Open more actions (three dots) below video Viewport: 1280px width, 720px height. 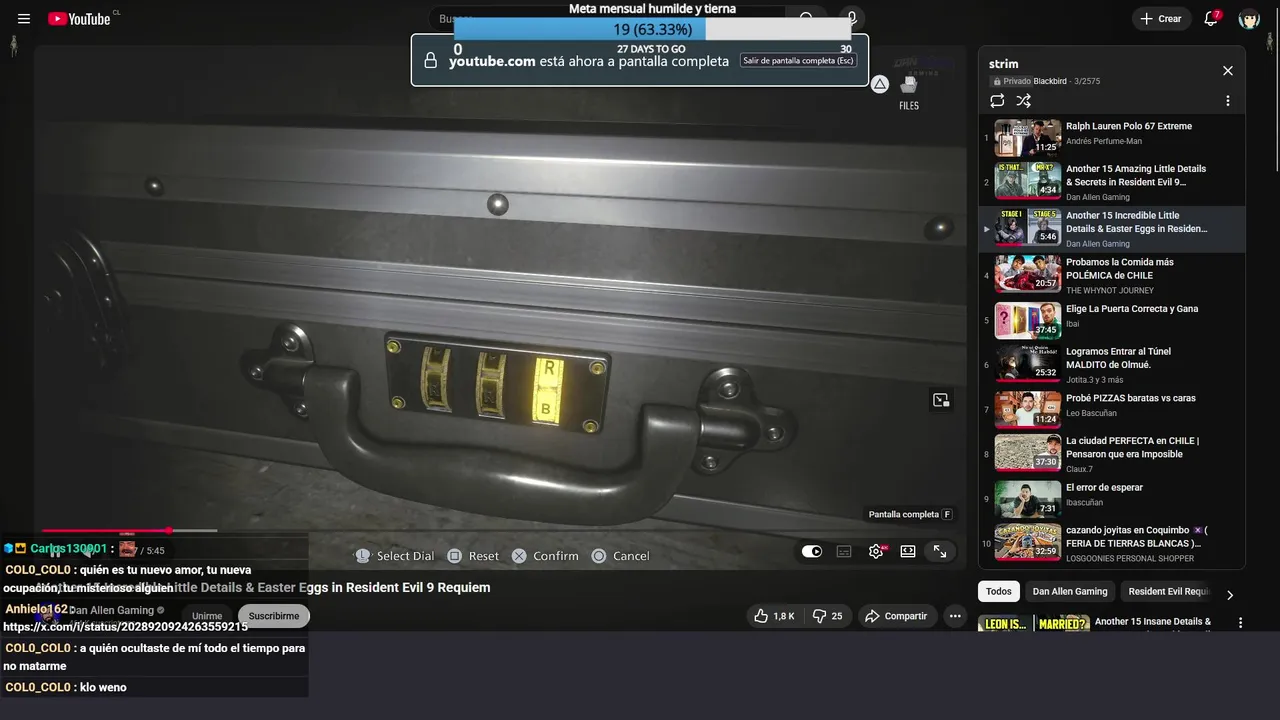click(x=955, y=616)
